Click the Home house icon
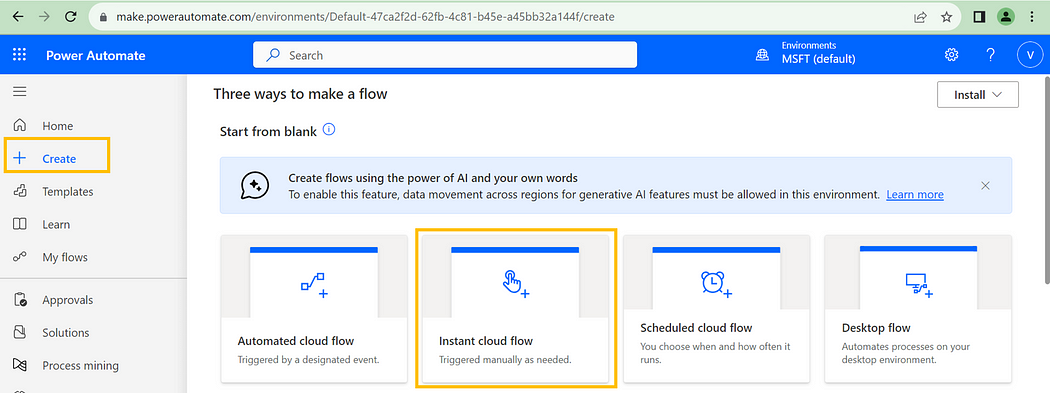The image size is (1050, 393). (20, 125)
